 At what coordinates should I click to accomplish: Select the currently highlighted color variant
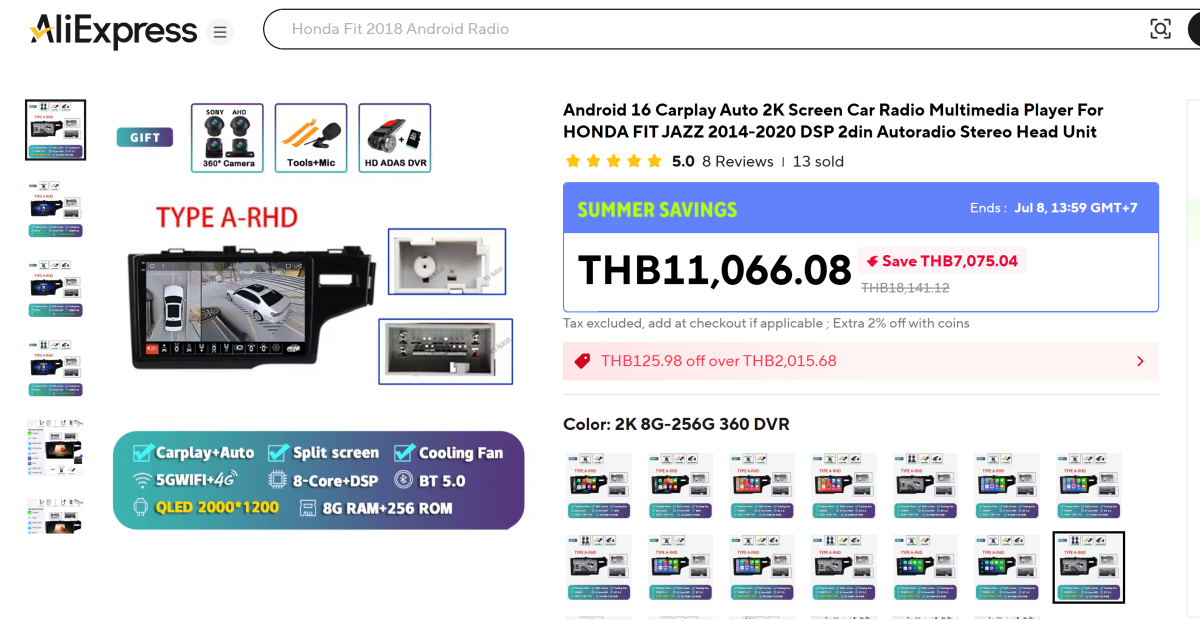(x=1089, y=567)
